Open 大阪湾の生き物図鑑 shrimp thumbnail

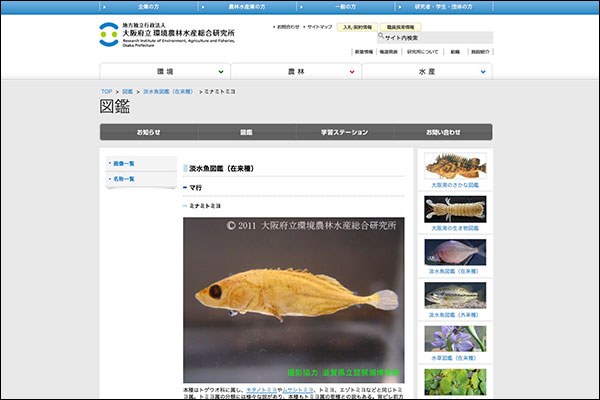tap(455, 208)
